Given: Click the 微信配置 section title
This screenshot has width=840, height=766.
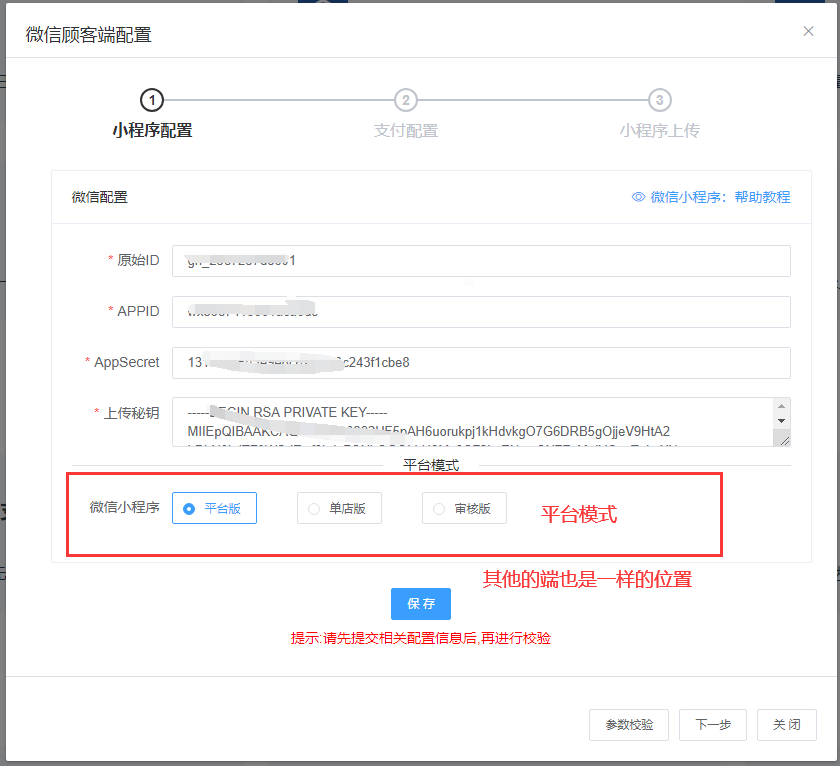Looking at the screenshot, I should tap(100, 197).
